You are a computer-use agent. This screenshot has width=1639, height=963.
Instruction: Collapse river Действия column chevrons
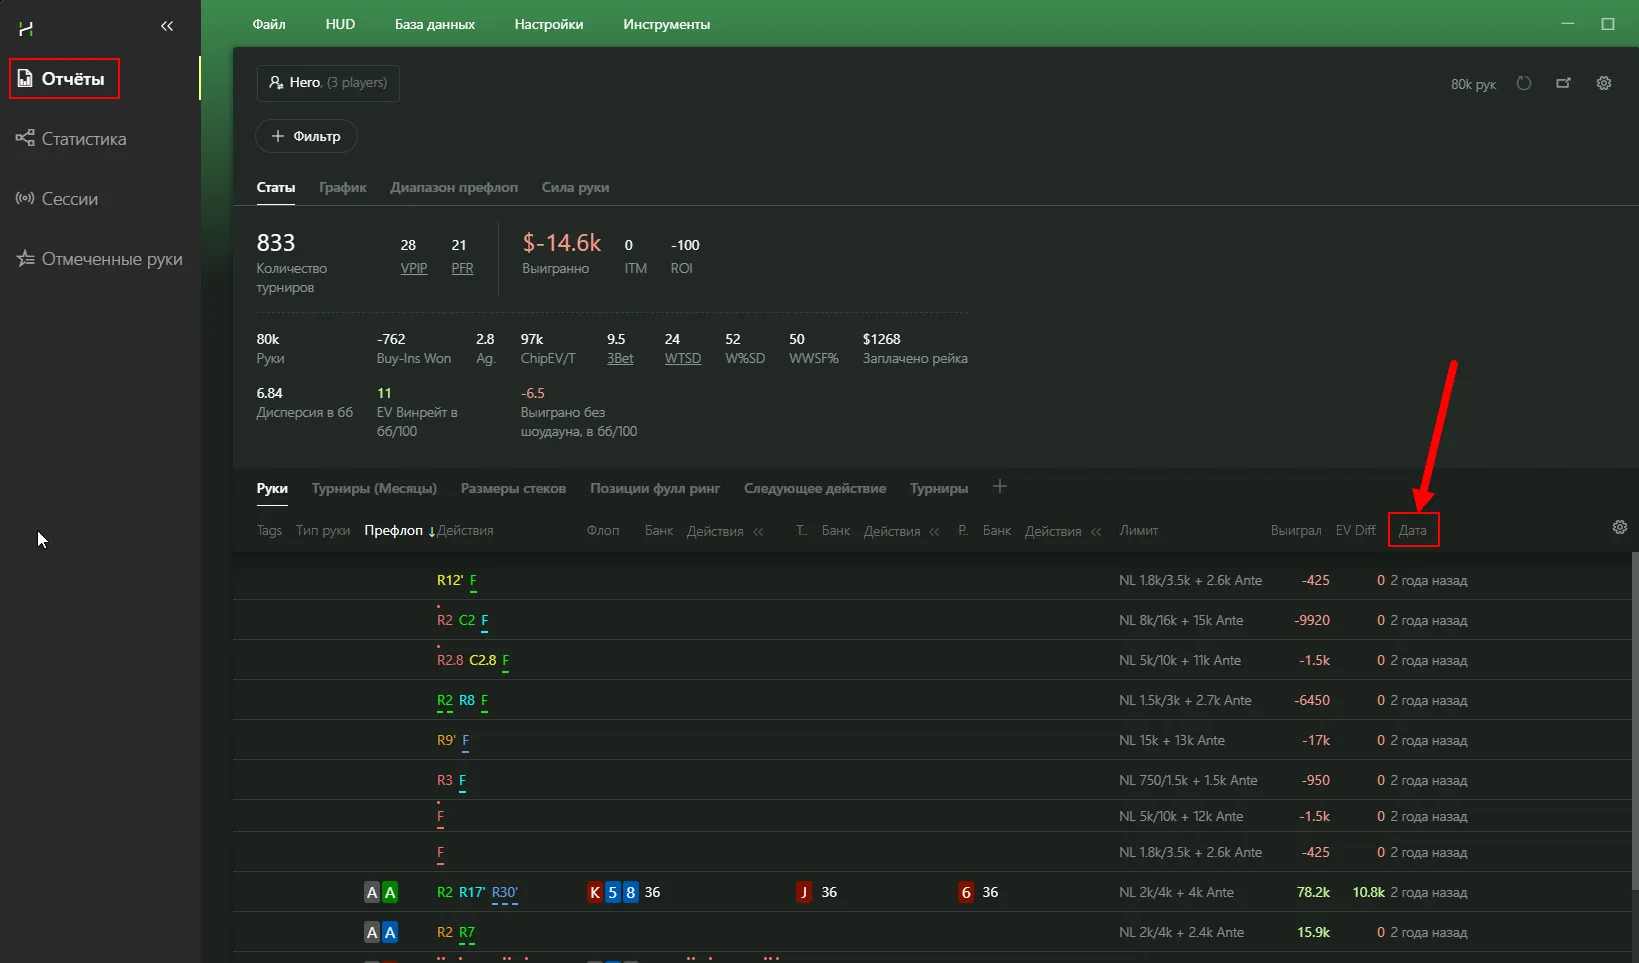[1096, 532]
